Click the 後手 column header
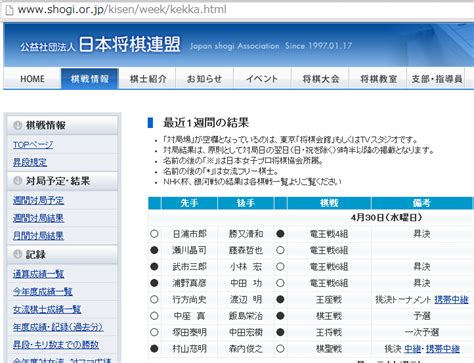The image size is (474, 363). click(x=246, y=203)
